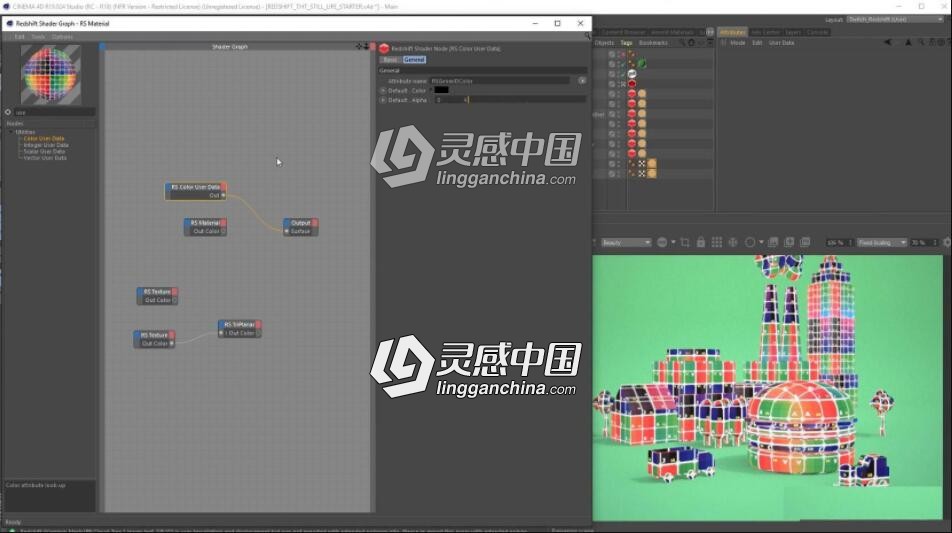Toggle the enable checkmark in green tag row
Image resolution: width=952 pixels, height=533 pixels.
click(622, 64)
